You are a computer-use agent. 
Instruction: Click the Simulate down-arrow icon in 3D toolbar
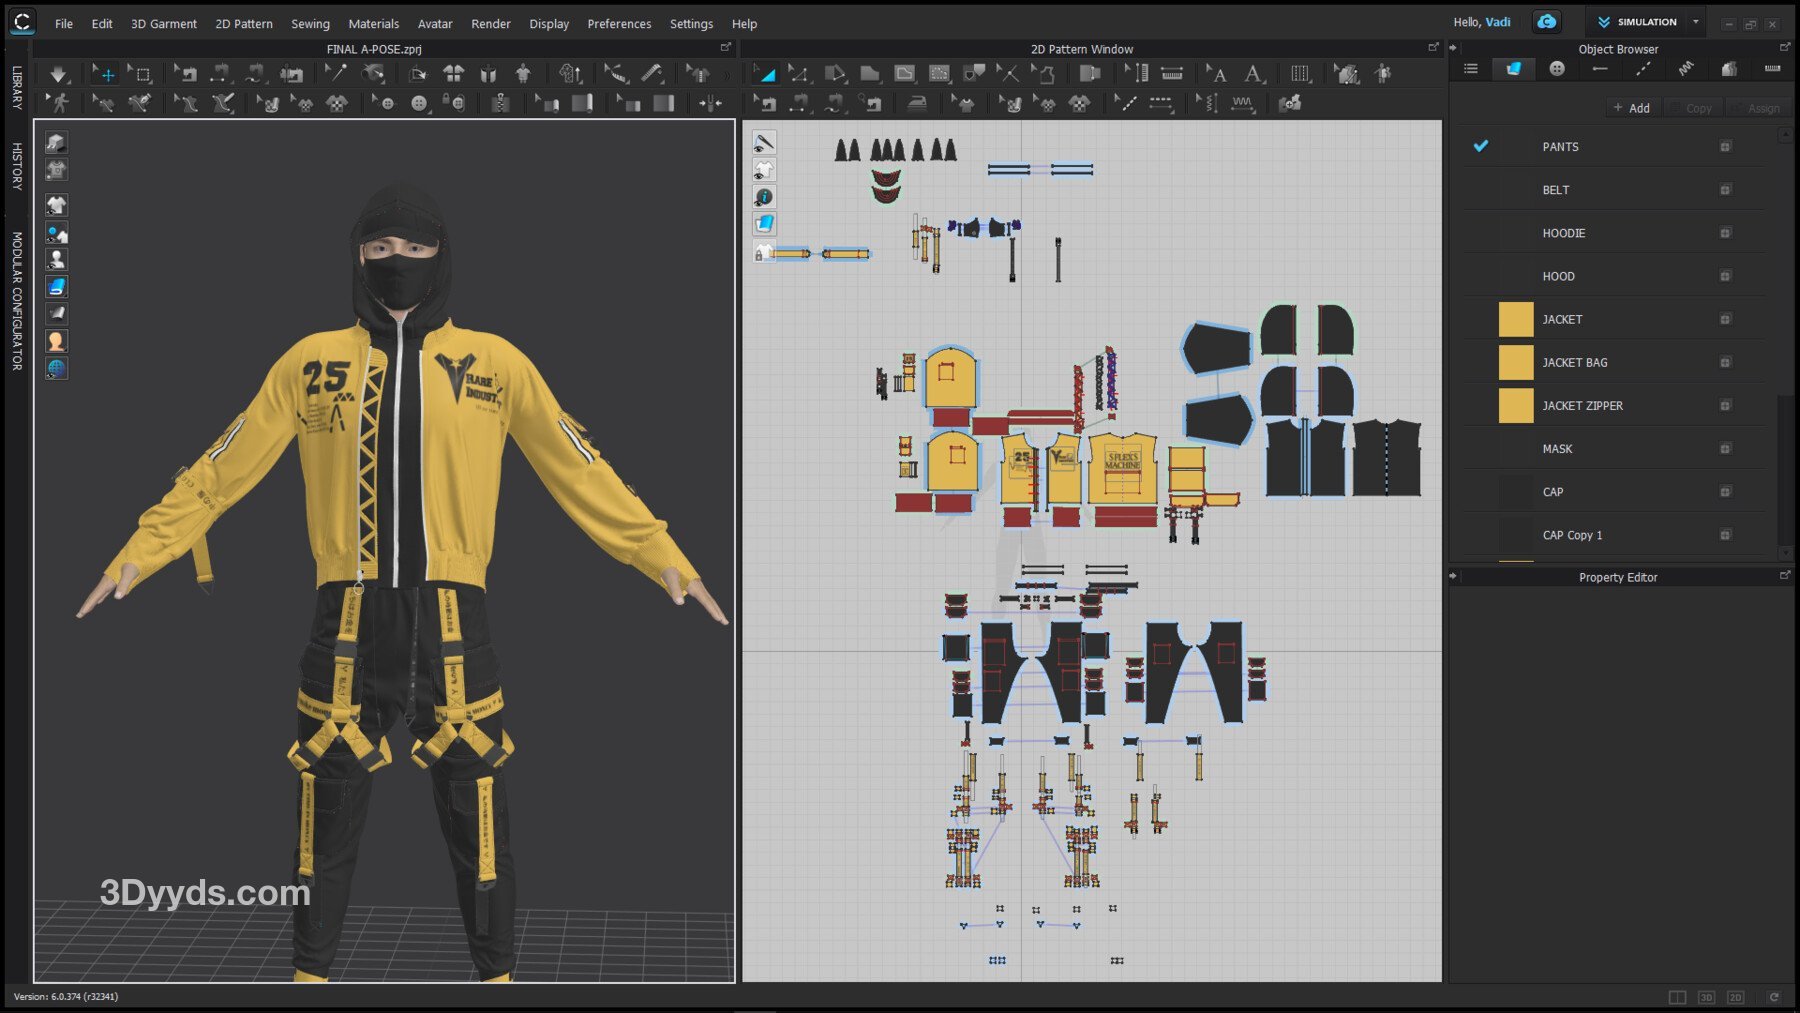coord(58,74)
